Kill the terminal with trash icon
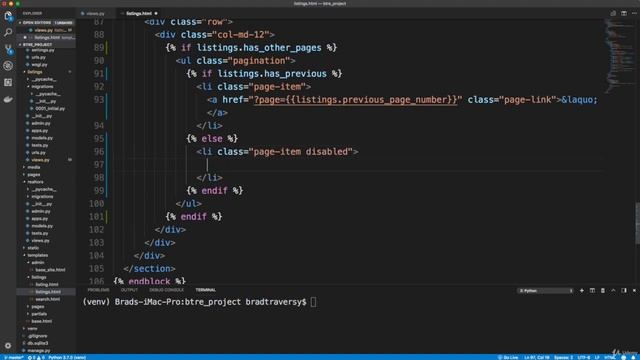 603,291
